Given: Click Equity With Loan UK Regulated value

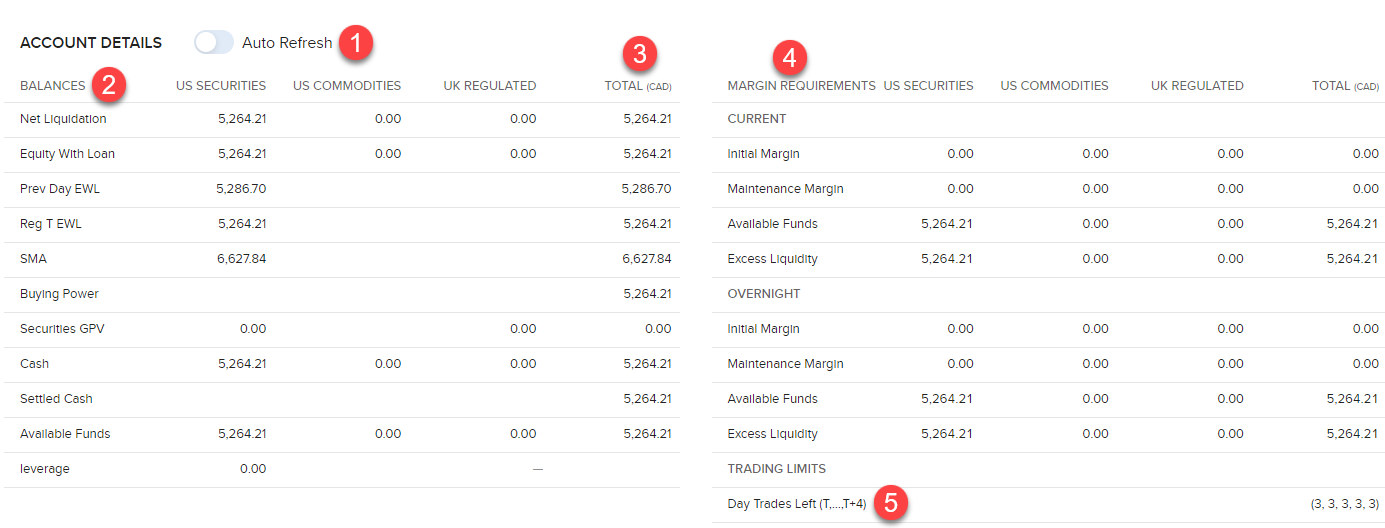Looking at the screenshot, I should [x=523, y=154].
